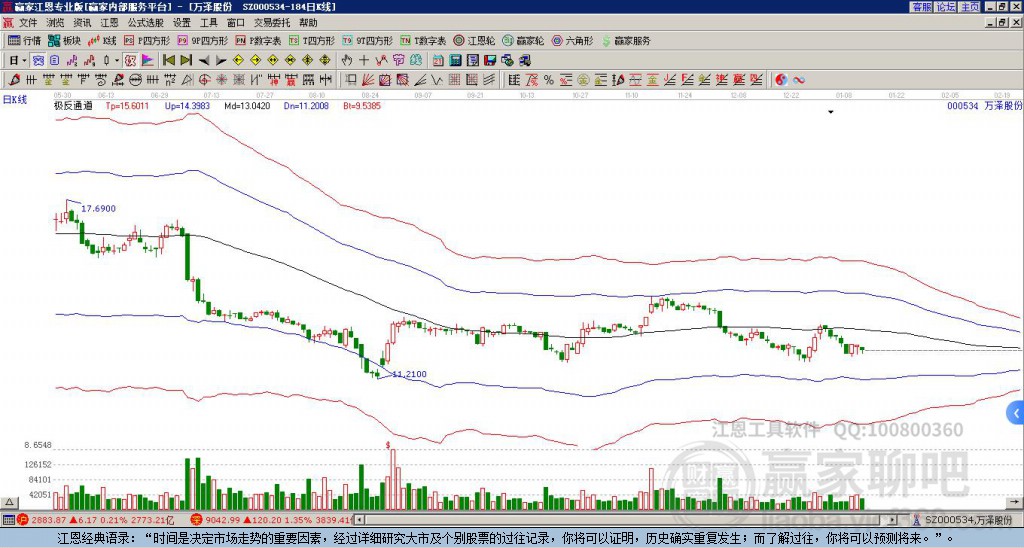
Task: Open the 9T四方形 tool
Action: tap(367, 40)
